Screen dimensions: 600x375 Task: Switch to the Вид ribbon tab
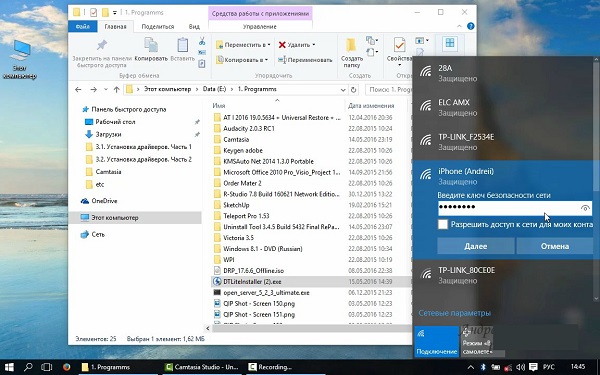click(x=194, y=26)
